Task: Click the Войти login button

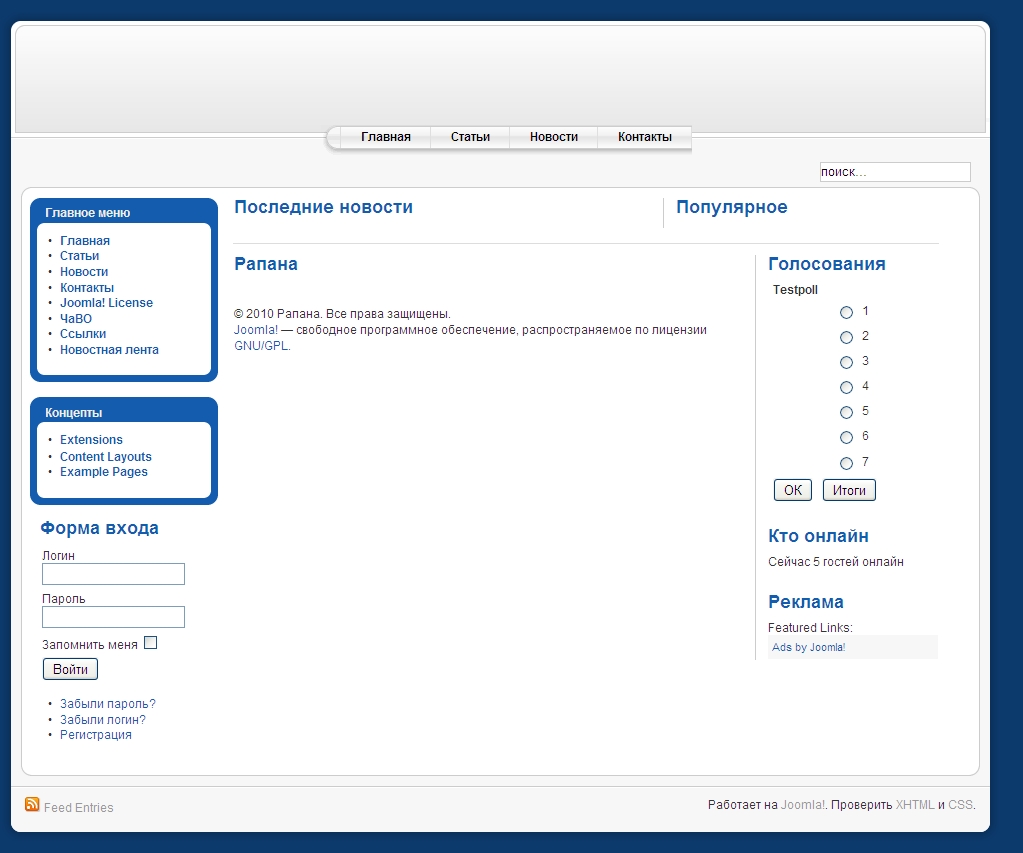Action: click(x=70, y=669)
